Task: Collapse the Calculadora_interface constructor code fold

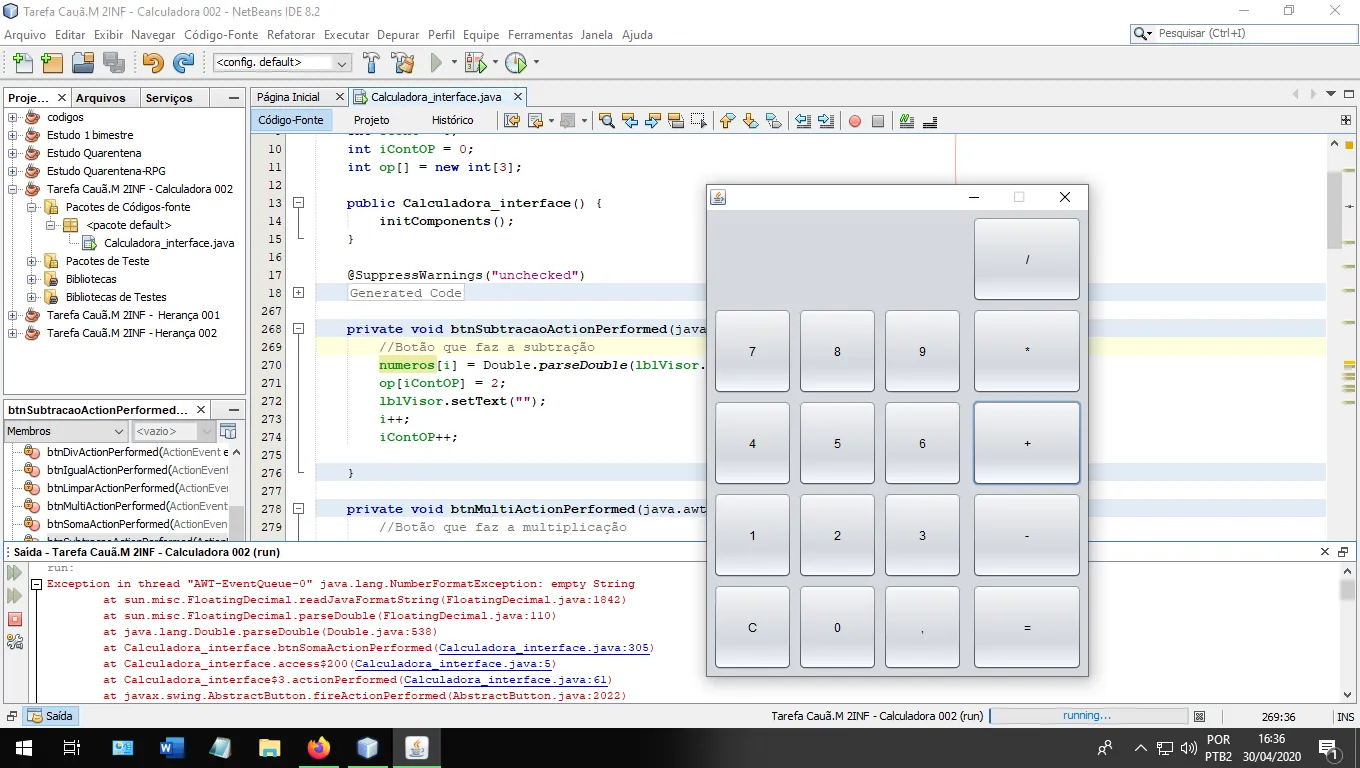Action: click(x=298, y=203)
